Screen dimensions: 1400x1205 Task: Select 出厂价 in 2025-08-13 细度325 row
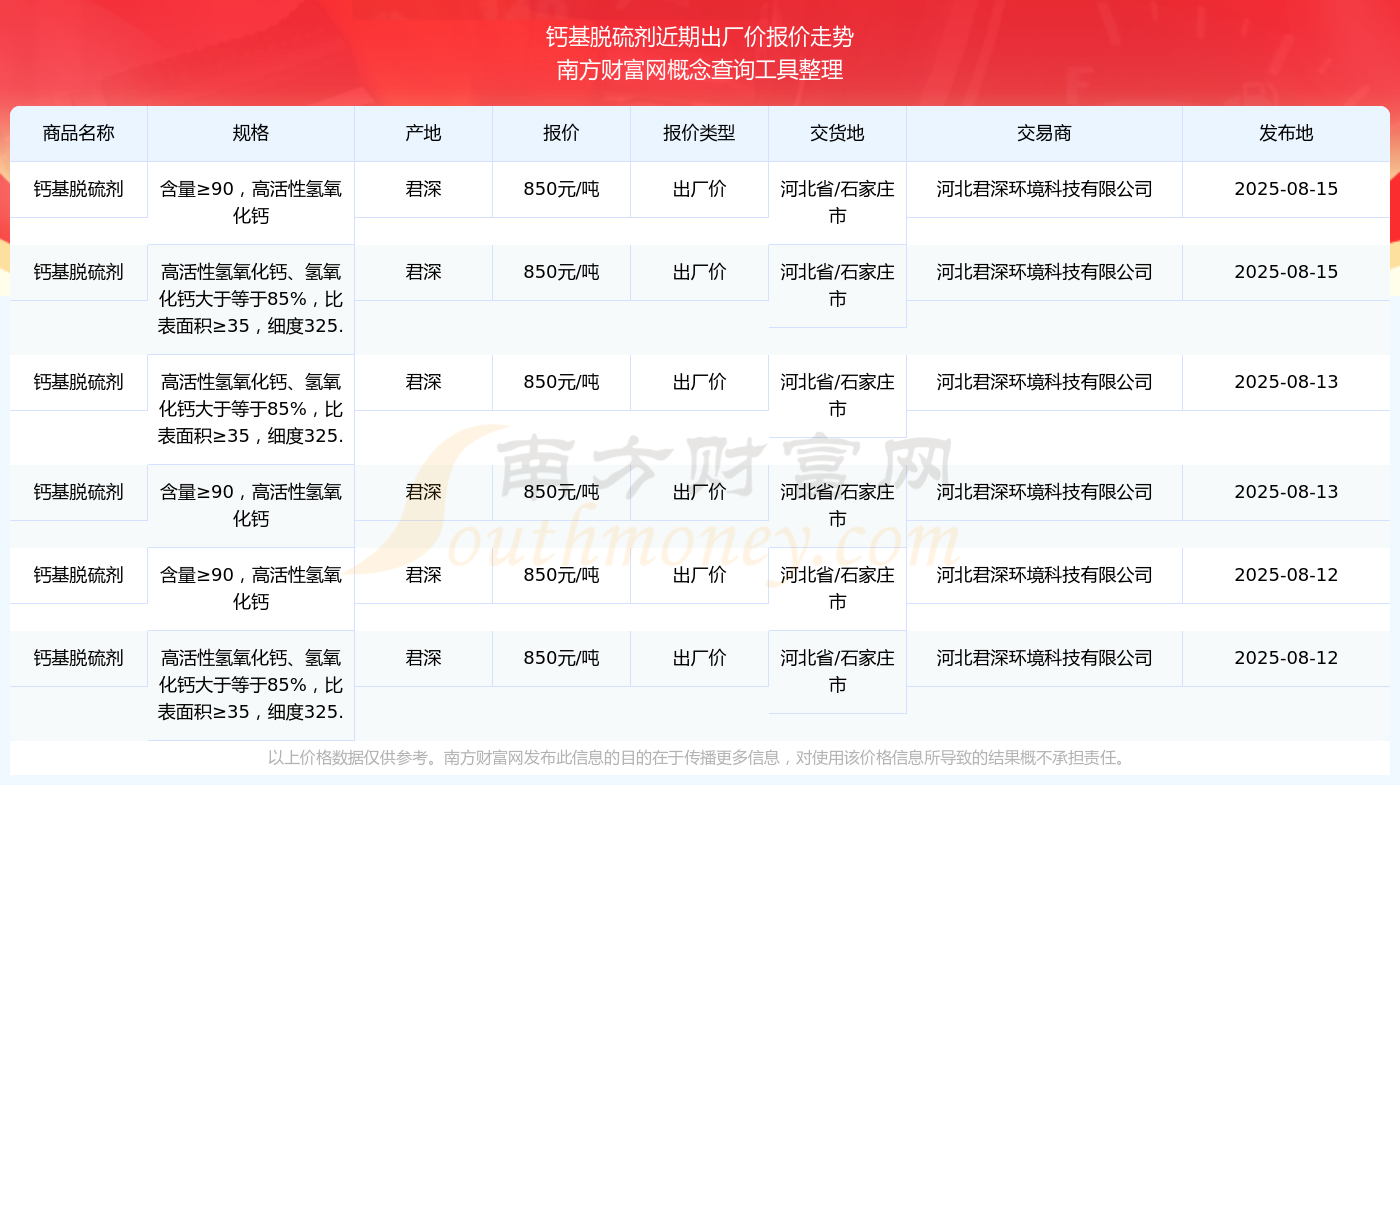pyautogui.click(x=700, y=382)
